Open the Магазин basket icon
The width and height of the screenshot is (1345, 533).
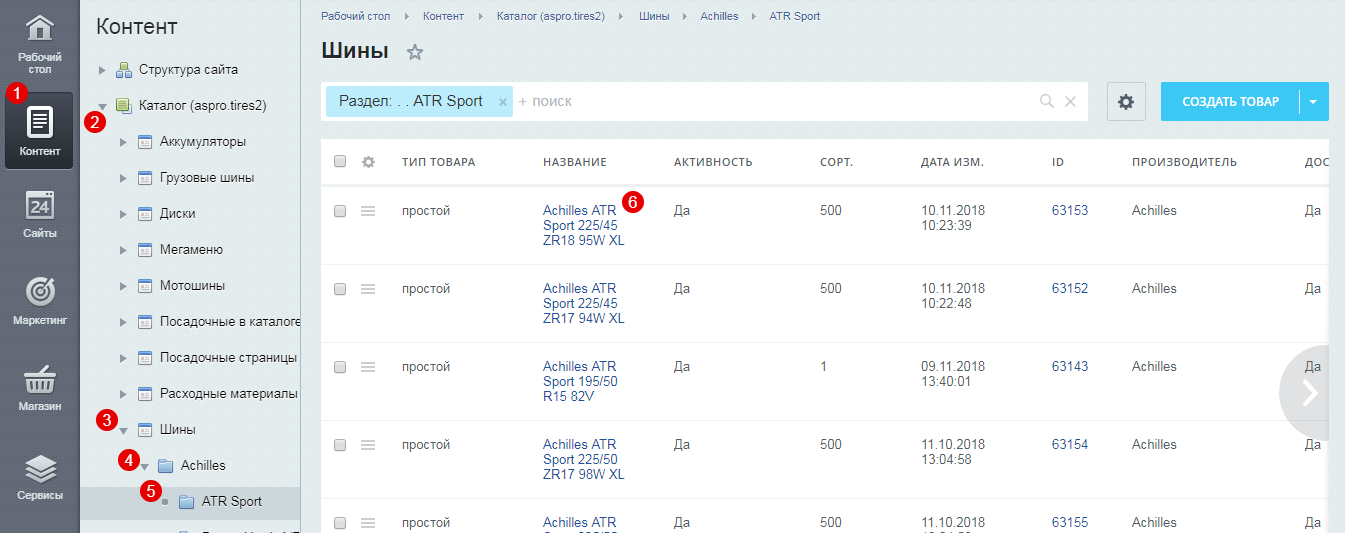point(39,381)
